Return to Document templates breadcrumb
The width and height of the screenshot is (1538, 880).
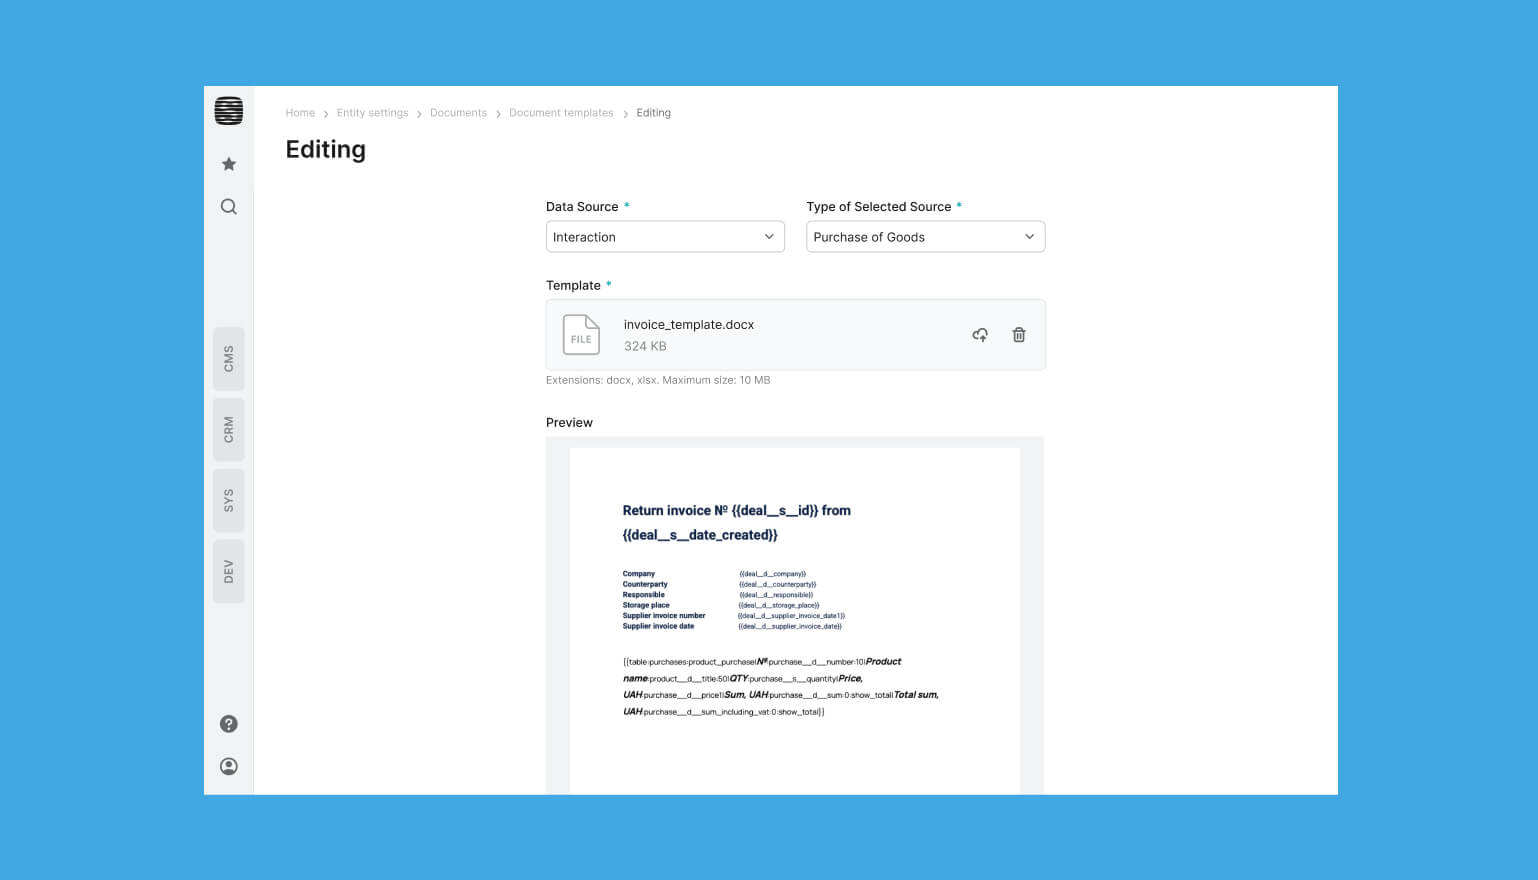(561, 113)
